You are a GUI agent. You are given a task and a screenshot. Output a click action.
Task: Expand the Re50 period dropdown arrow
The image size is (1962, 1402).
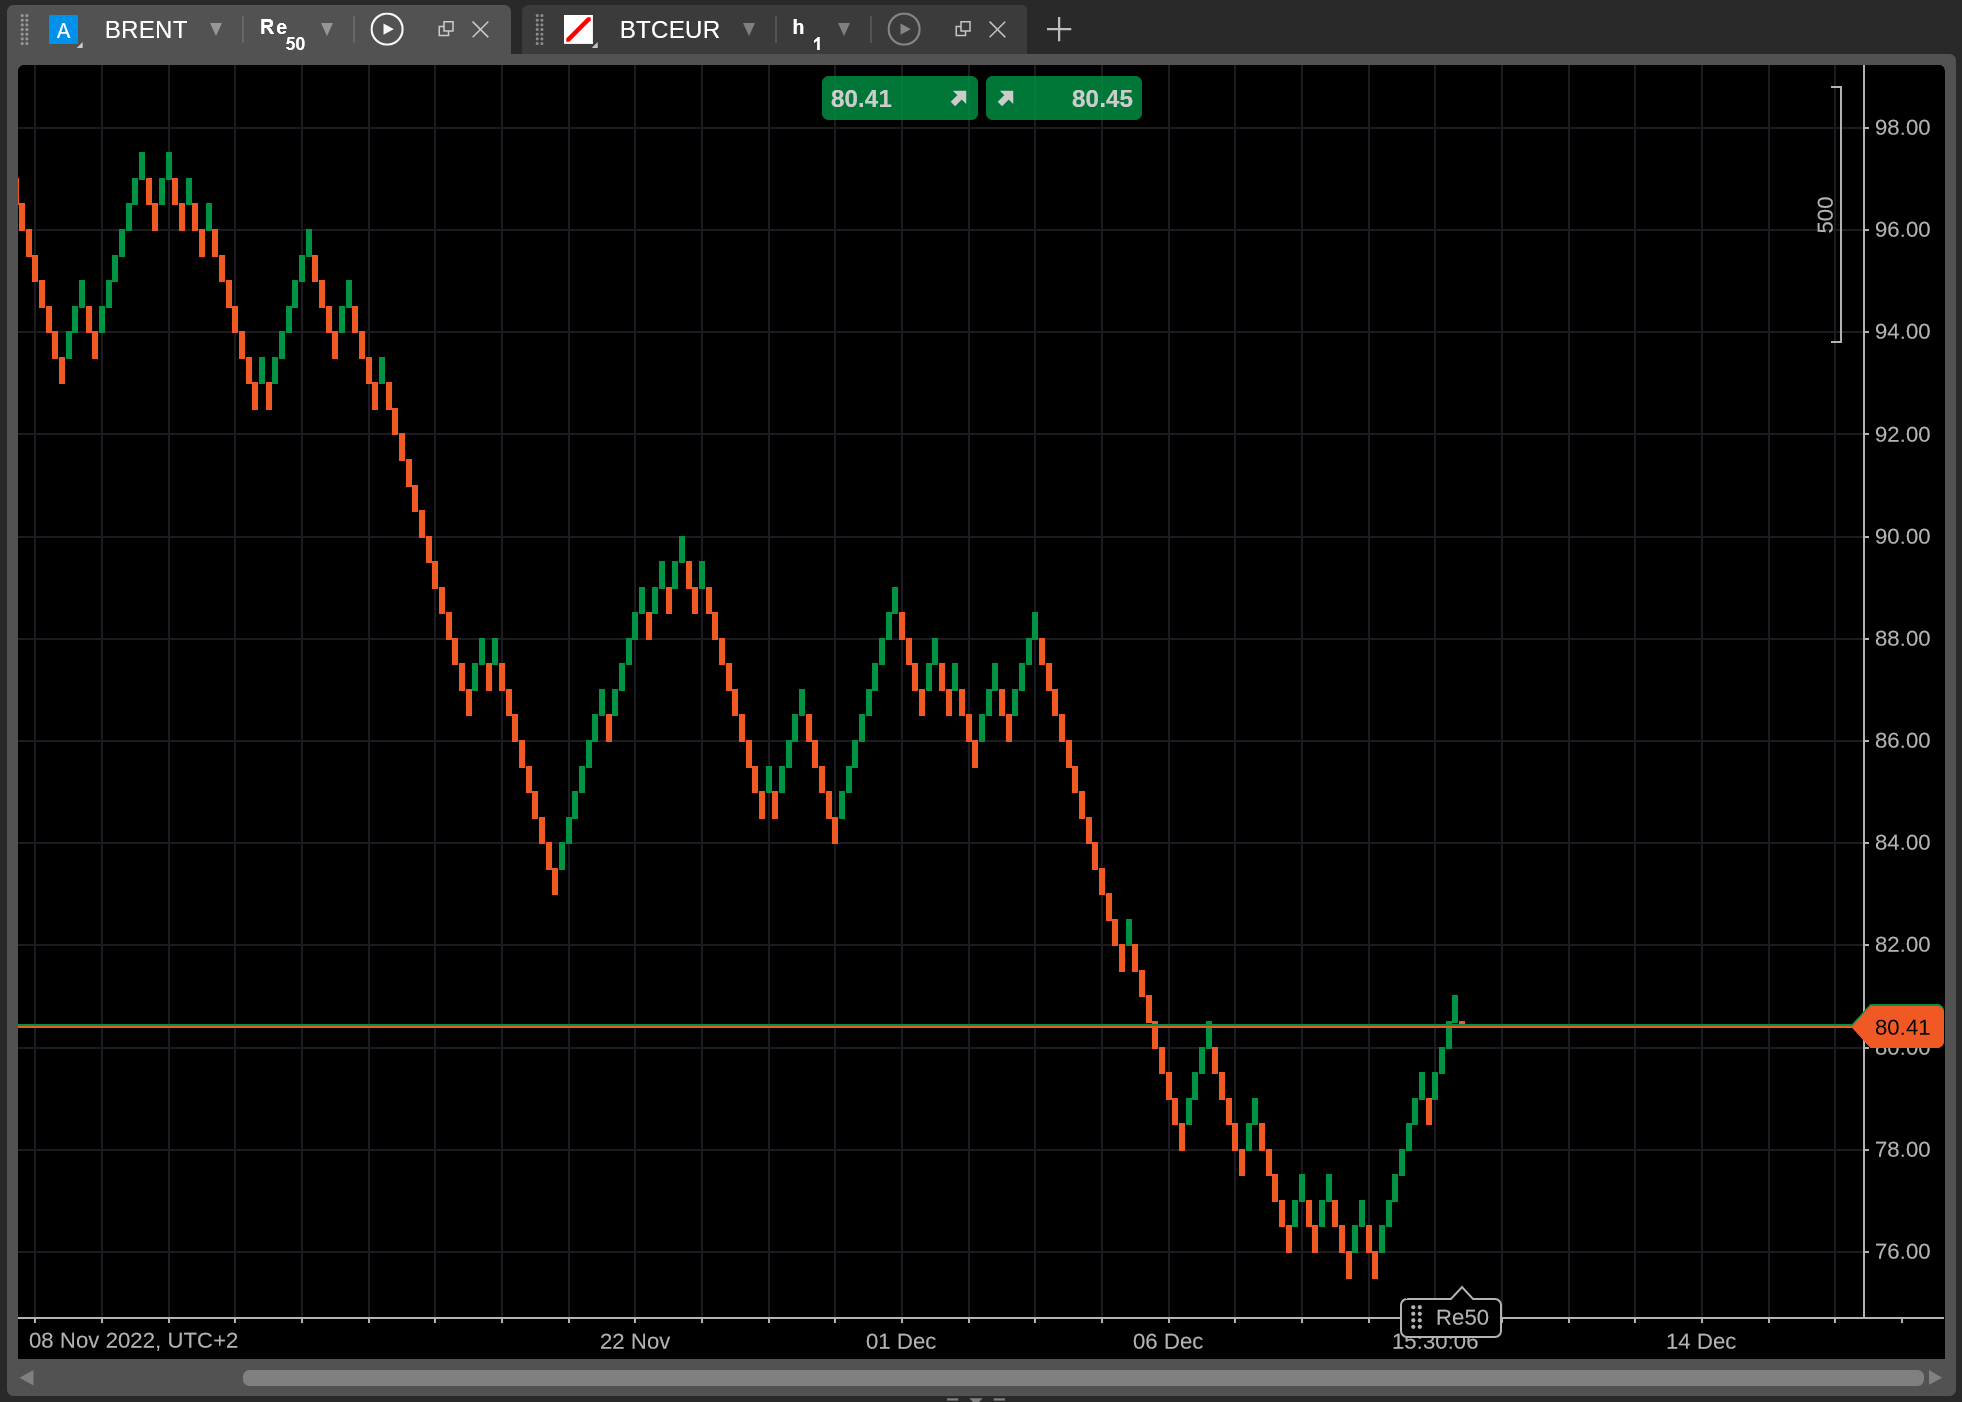[x=327, y=30]
